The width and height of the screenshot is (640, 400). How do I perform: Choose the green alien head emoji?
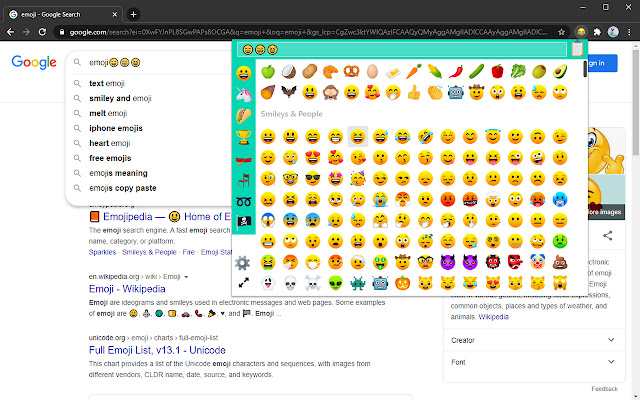click(336, 283)
